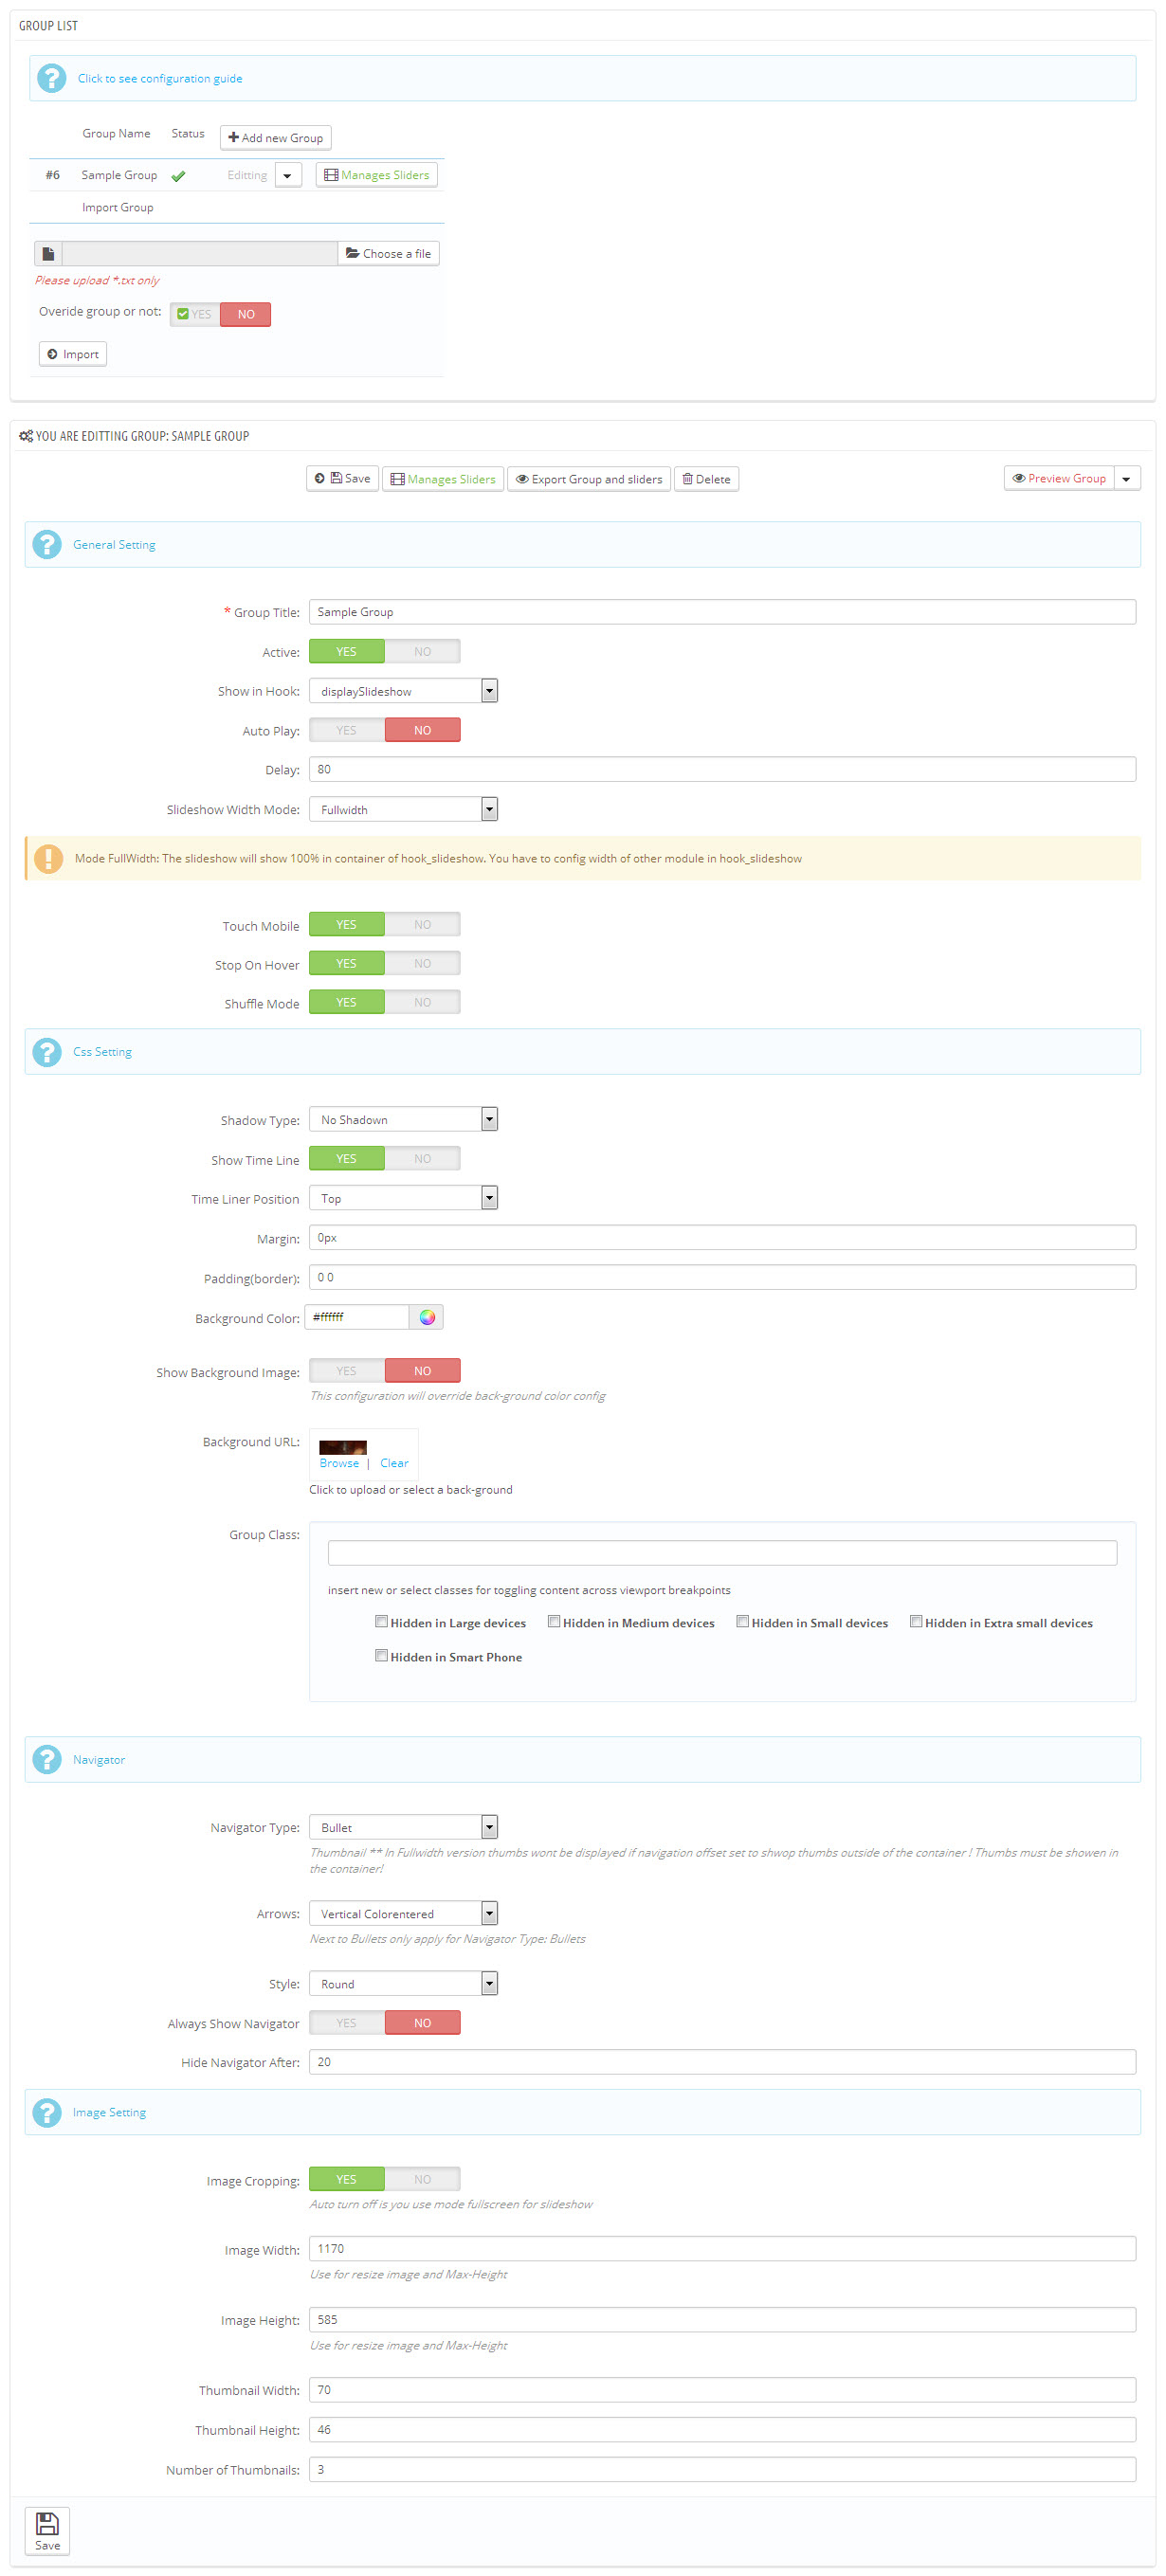This screenshot has width=1166, height=2576.
Task: Click the Number of Thumbnails field
Action: (722, 2469)
